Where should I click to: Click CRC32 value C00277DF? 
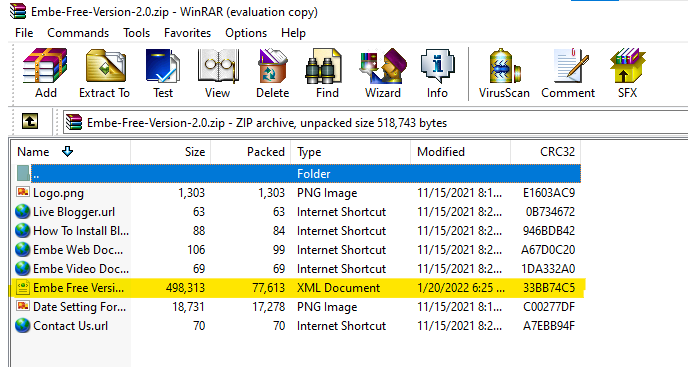[x=549, y=306]
